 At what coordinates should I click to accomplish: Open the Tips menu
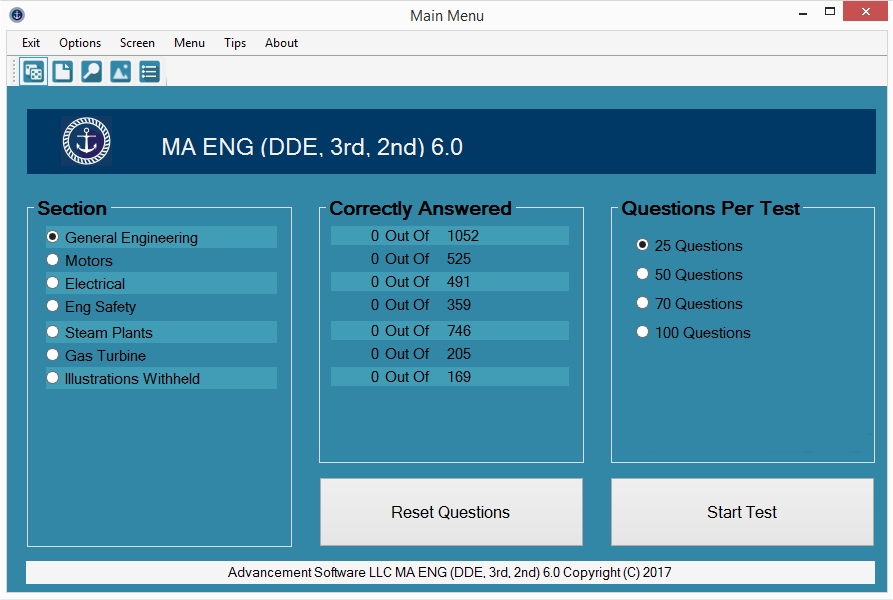[x=235, y=43]
